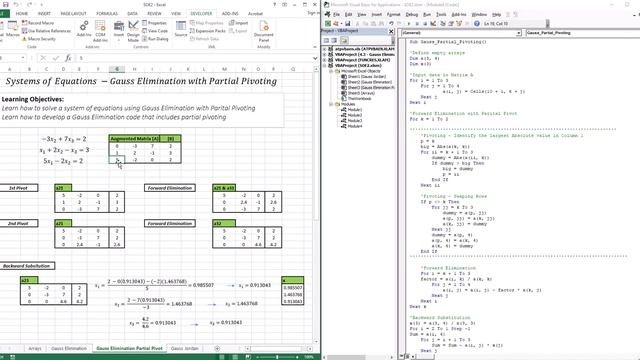Viewport: 640px width, 360px height.
Task: Click the Undo icon in the VBA toolbar
Action: pos(391,24)
